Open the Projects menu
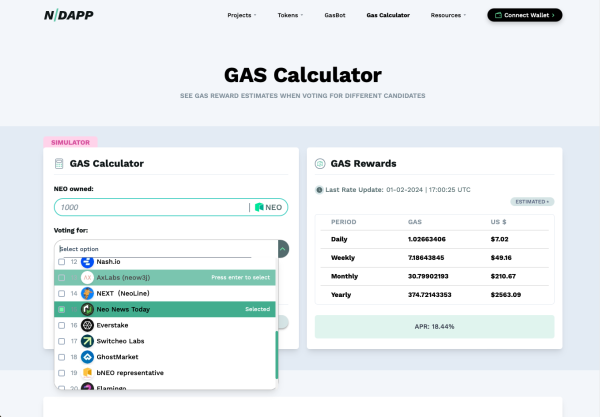600x417 pixels. click(x=242, y=15)
